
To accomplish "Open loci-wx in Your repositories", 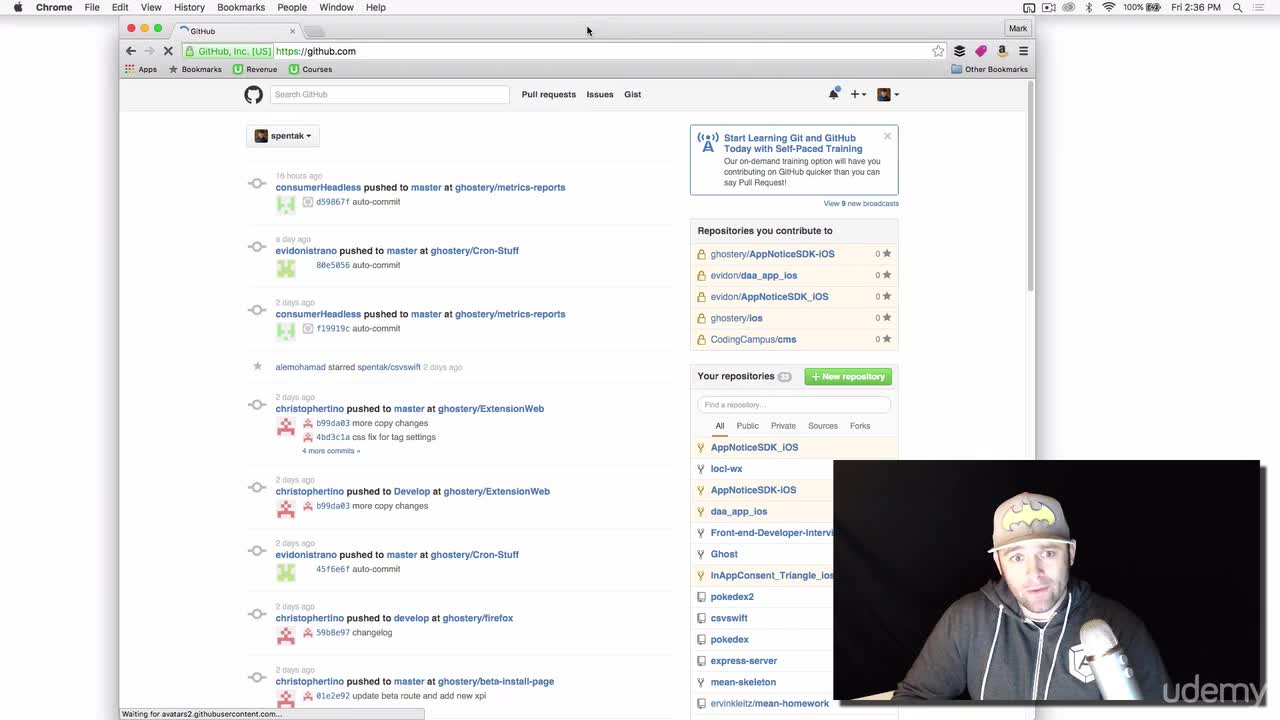I will [x=726, y=469].
